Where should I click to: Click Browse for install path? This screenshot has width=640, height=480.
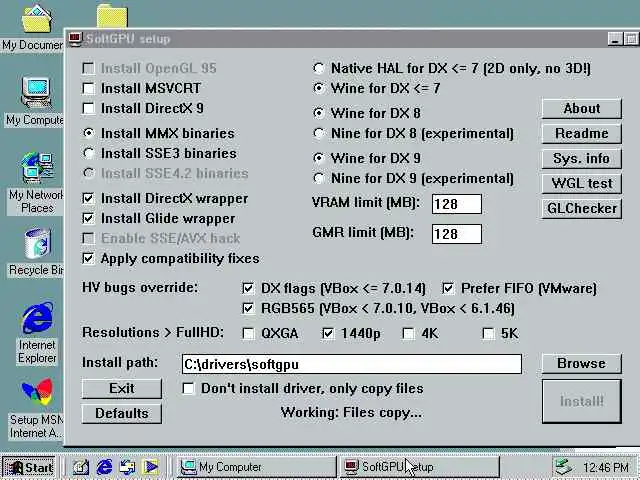[582, 363]
